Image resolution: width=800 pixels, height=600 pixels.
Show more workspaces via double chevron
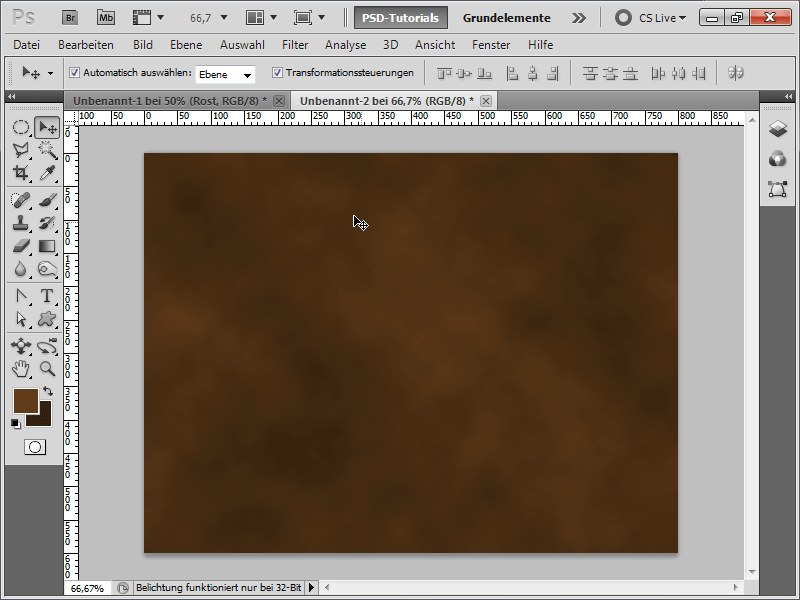pyautogui.click(x=579, y=18)
